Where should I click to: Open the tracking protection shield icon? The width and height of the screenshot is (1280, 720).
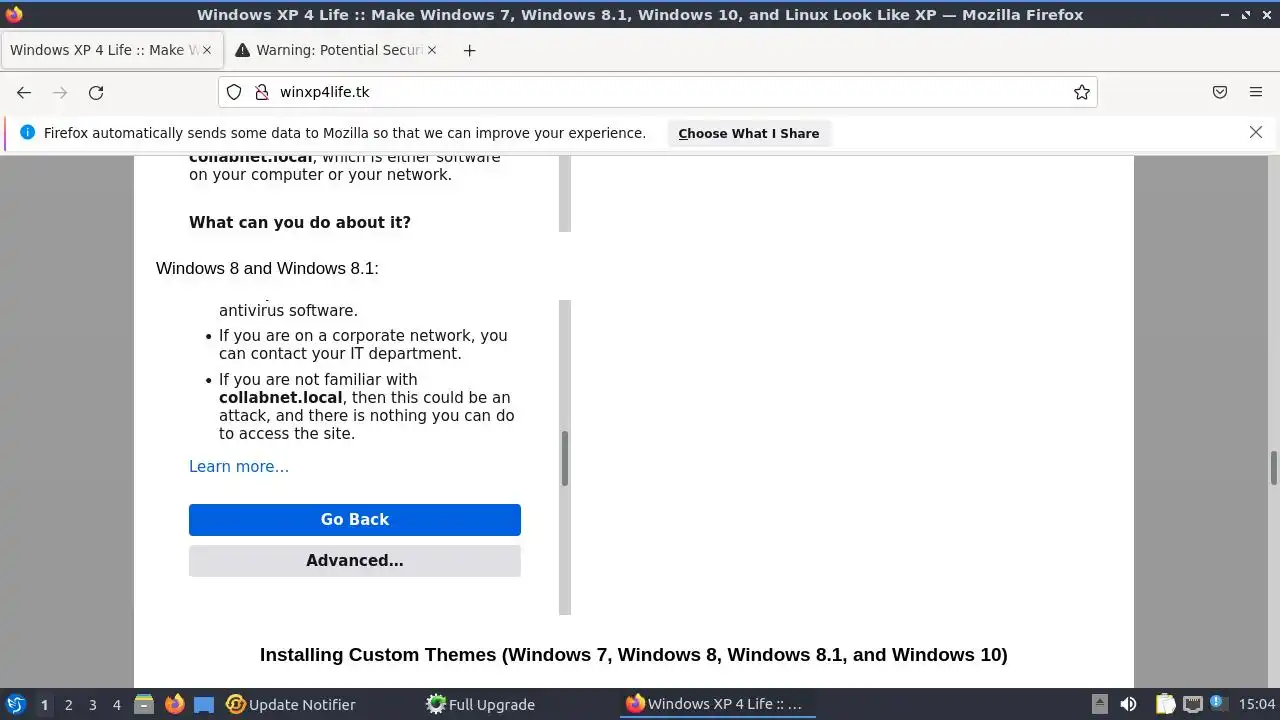[x=234, y=92]
